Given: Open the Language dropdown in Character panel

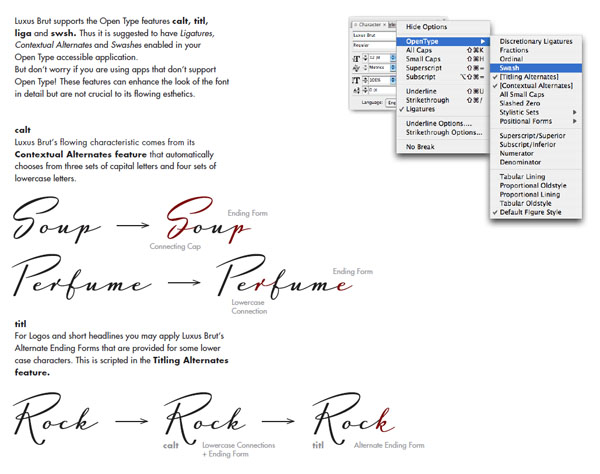Looking at the screenshot, I should pos(391,103).
